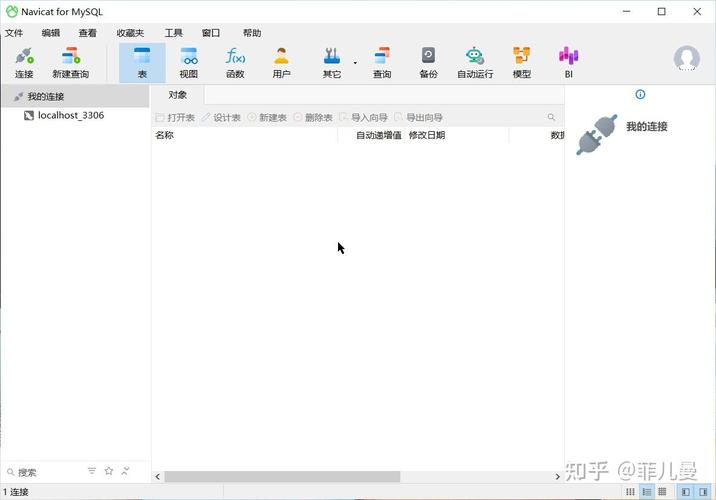Click the user avatar sign-in icon

click(686, 58)
